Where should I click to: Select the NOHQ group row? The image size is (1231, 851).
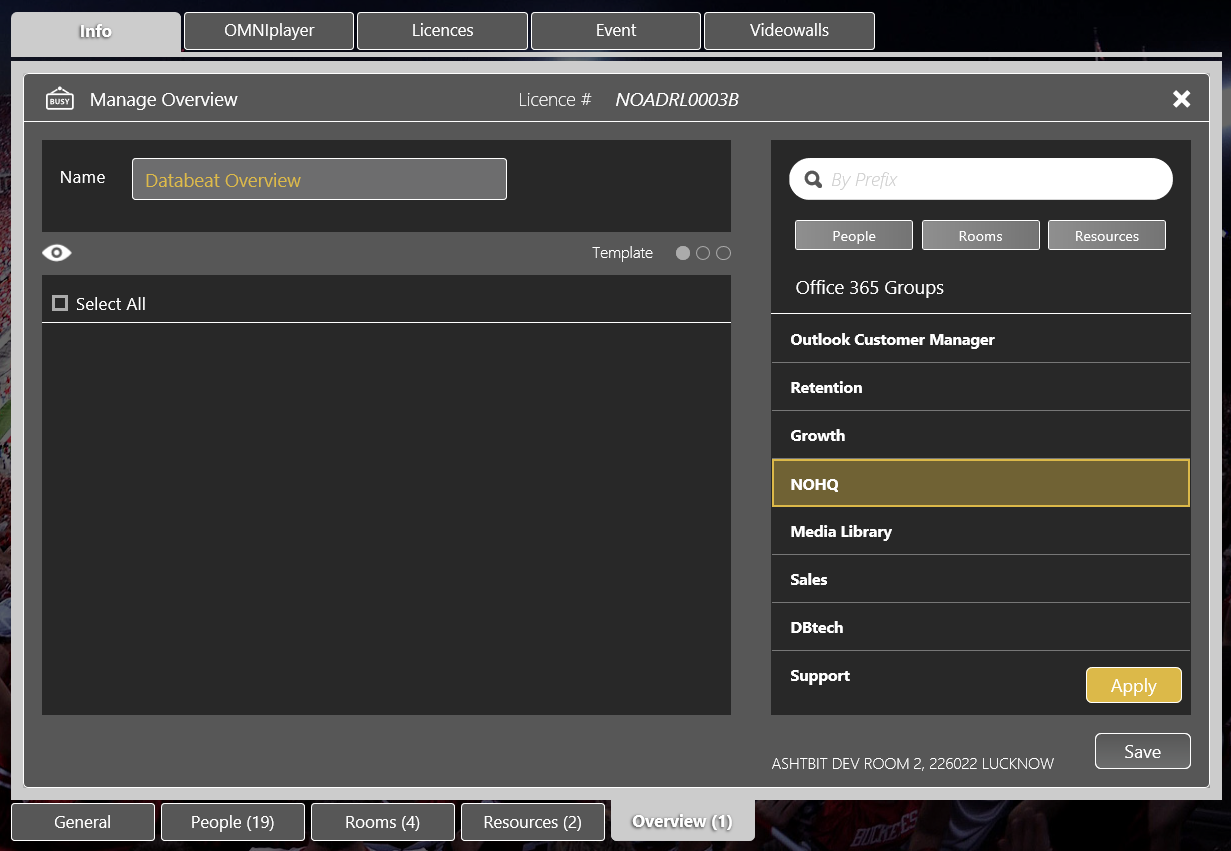(x=981, y=483)
